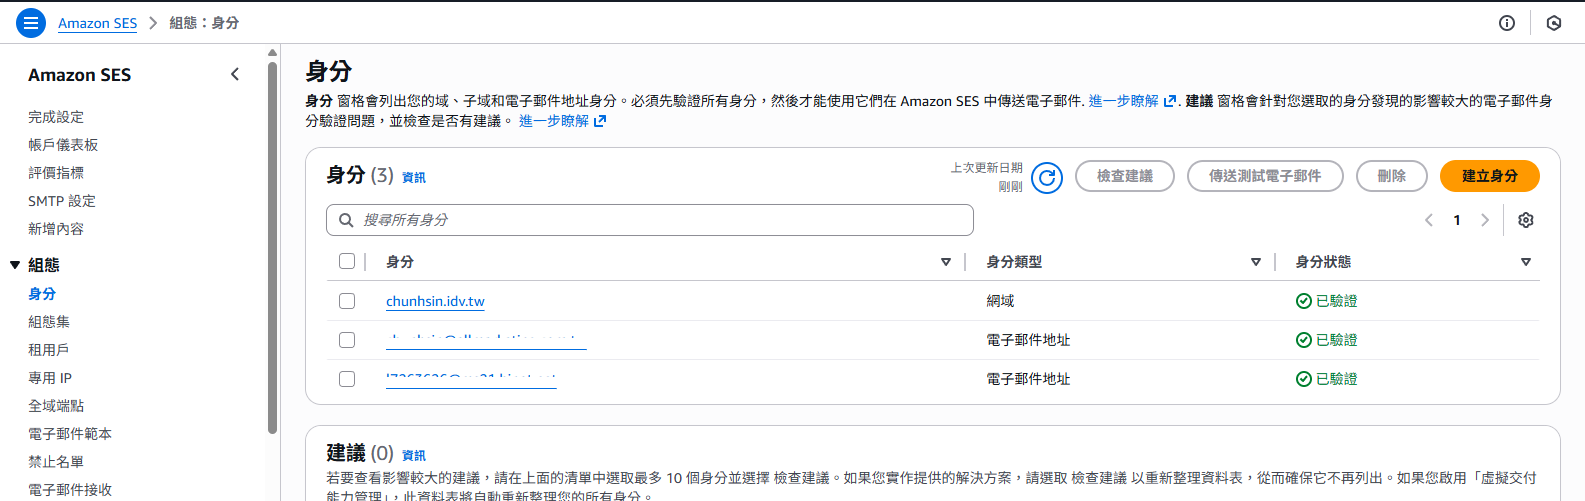Tick the checkbox for chunhsin.idv.tw
This screenshot has height=501, width=1585.
click(x=347, y=301)
